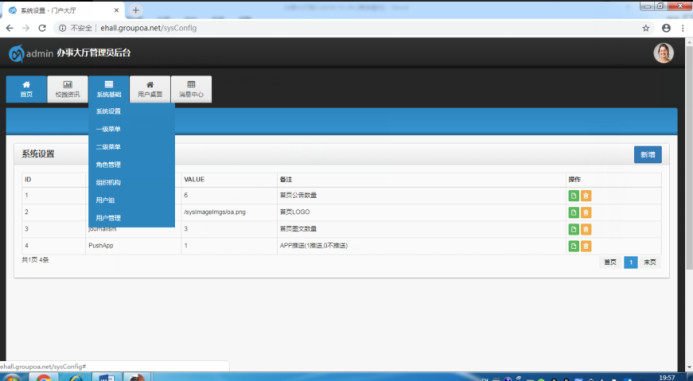
Task: Open the admin avatar in header
Action: (663, 53)
